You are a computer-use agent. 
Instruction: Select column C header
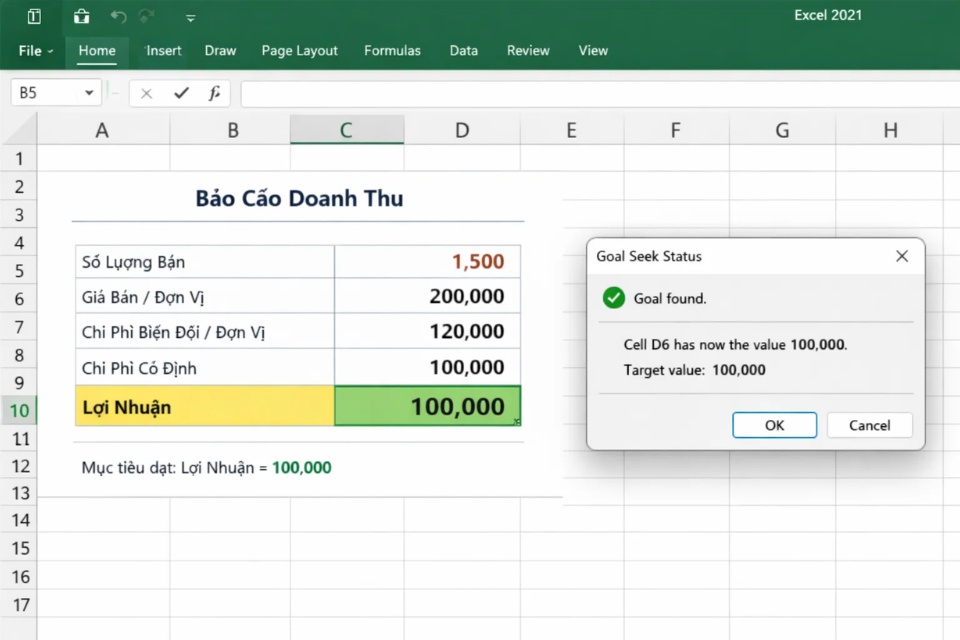pyautogui.click(x=346, y=130)
